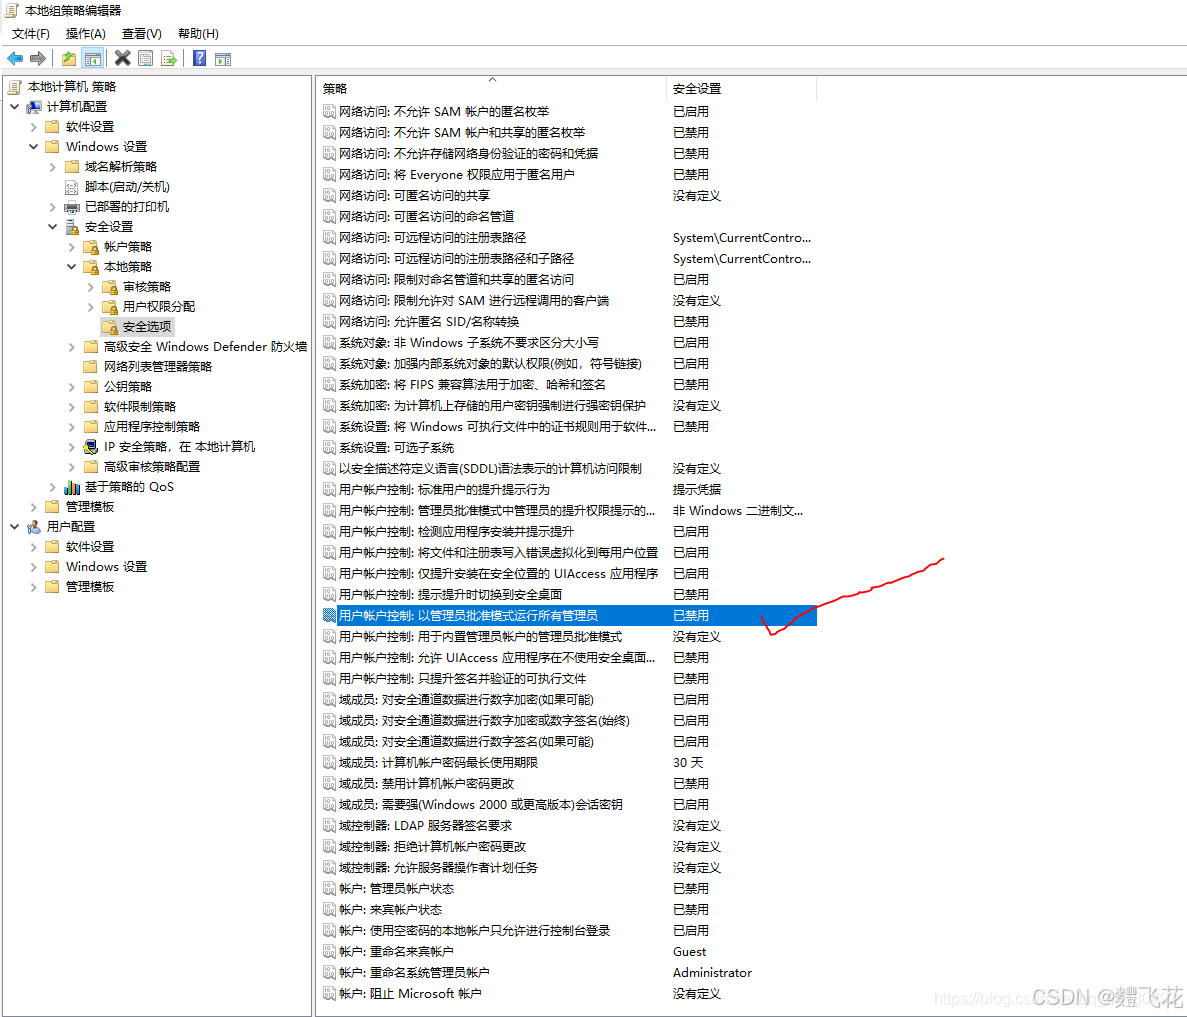The height and width of the screenshot is (1017, 1187).
Task: Click the 脚本(启动/关机) script icon
Action: (72, 187)
